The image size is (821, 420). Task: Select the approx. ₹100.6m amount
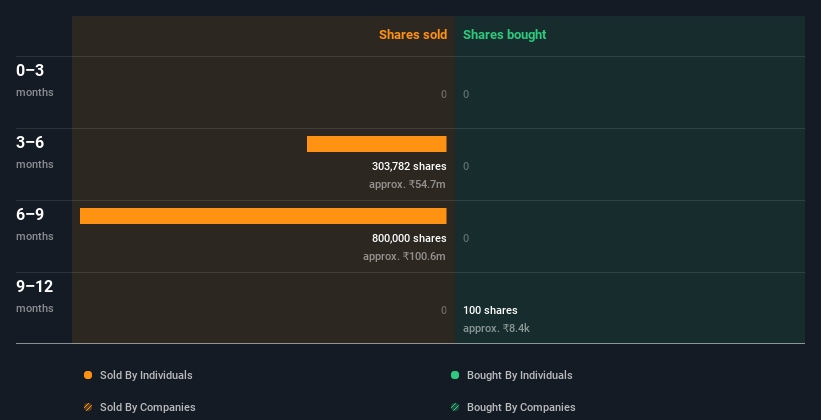[404, 257]
